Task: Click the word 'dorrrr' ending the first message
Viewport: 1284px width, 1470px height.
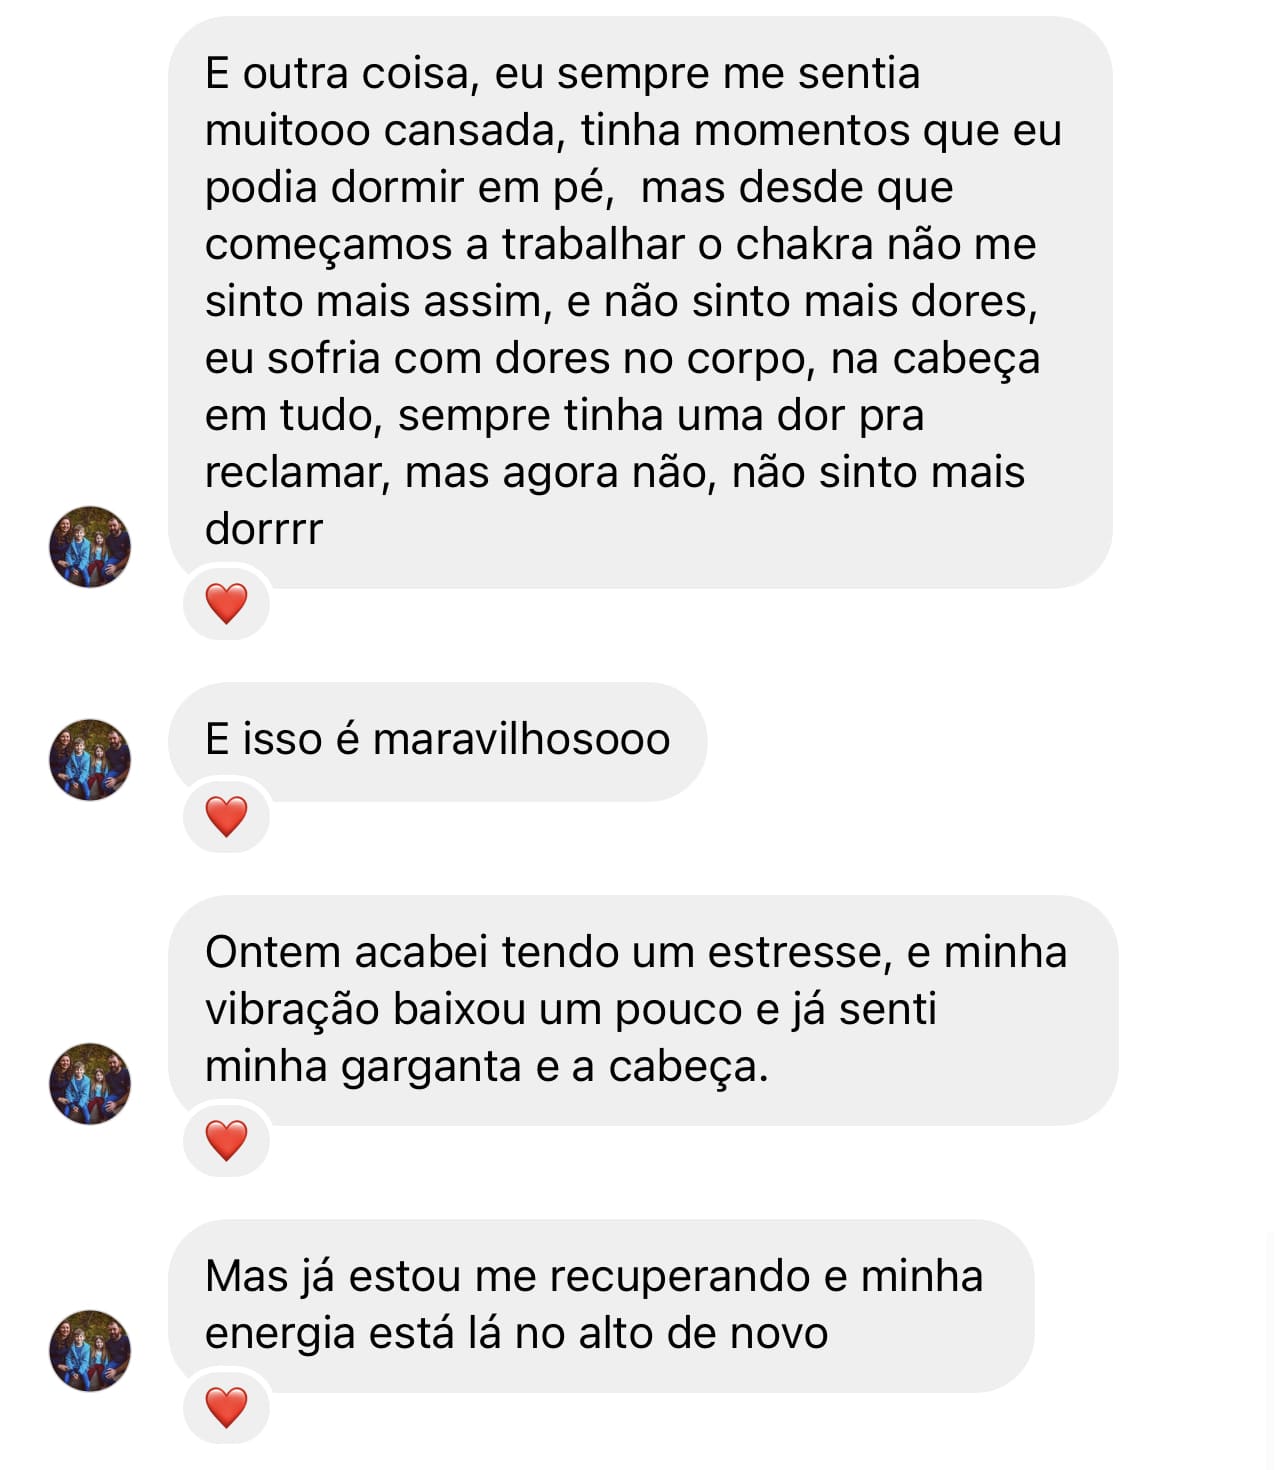Action: tap(264, 530)
